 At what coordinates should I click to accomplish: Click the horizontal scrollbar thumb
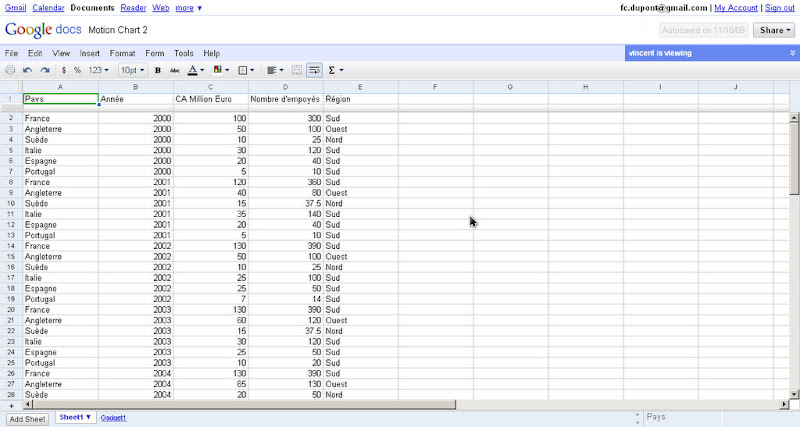pos(244,405)
